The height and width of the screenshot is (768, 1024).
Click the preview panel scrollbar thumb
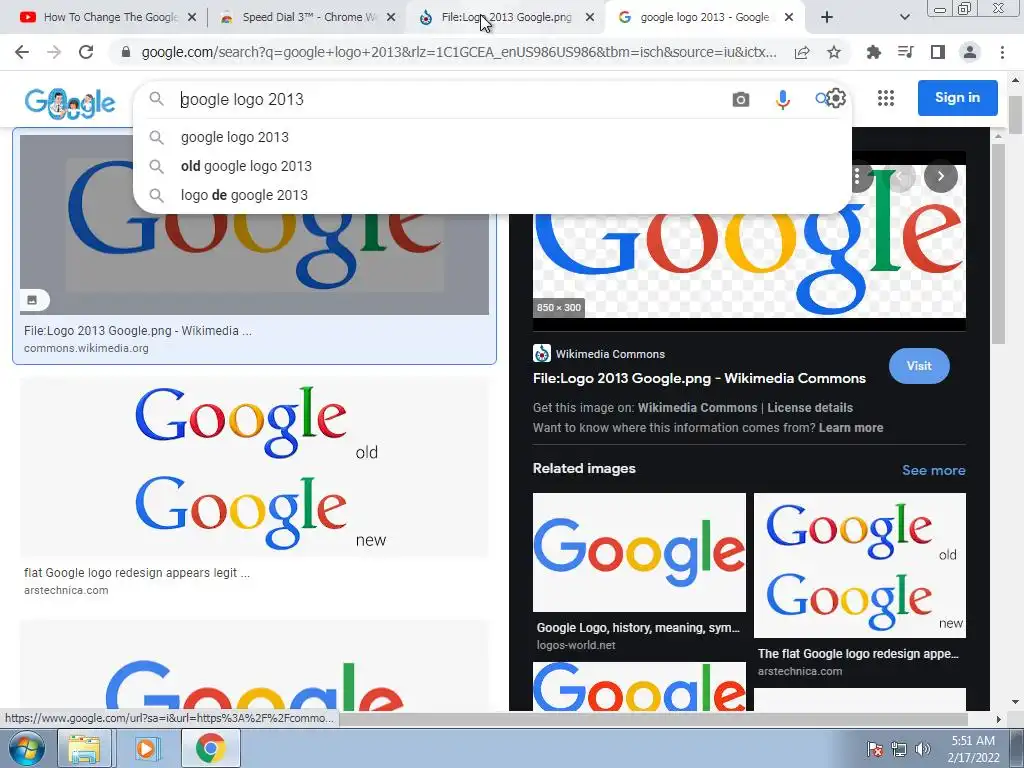(998, 243)
